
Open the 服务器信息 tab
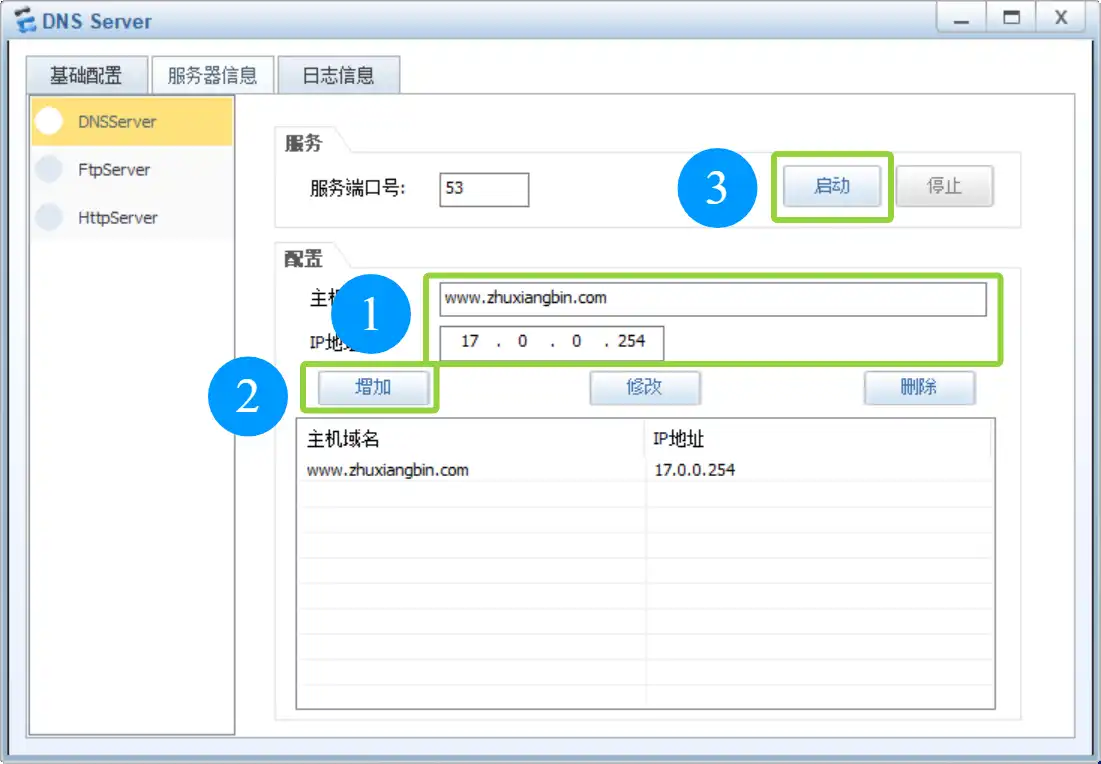point(212,75)
